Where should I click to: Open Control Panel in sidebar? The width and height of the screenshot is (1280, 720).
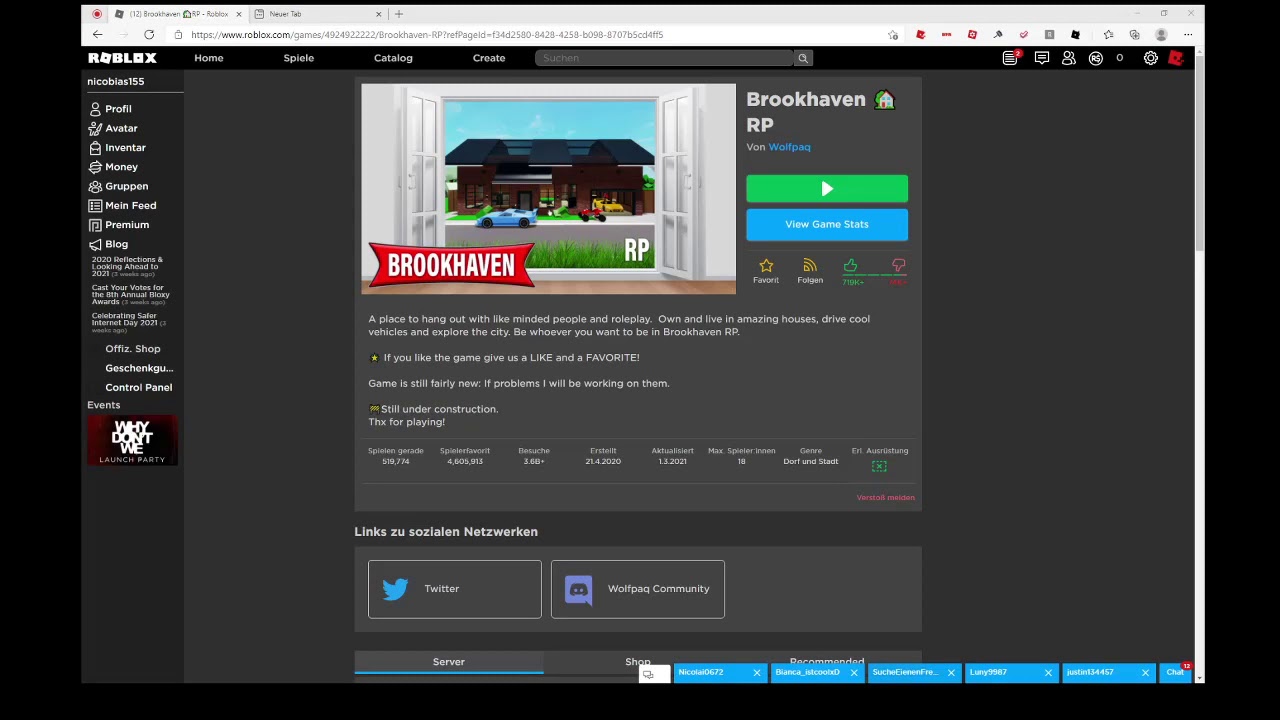(x=138, y=388)
